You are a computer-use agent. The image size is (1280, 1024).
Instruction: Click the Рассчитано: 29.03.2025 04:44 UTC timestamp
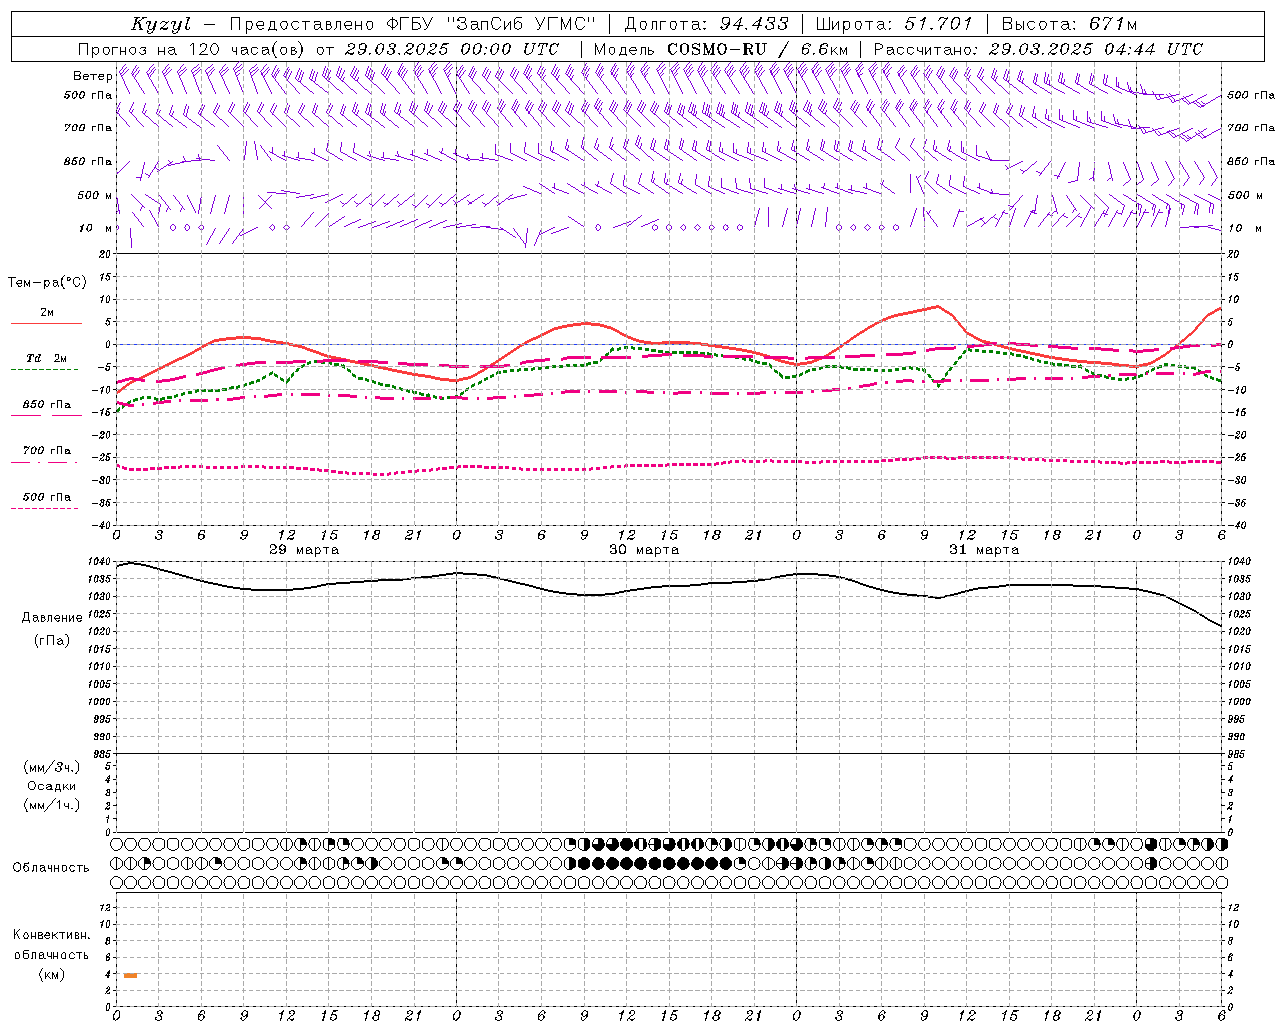[x=1038, y=49]
